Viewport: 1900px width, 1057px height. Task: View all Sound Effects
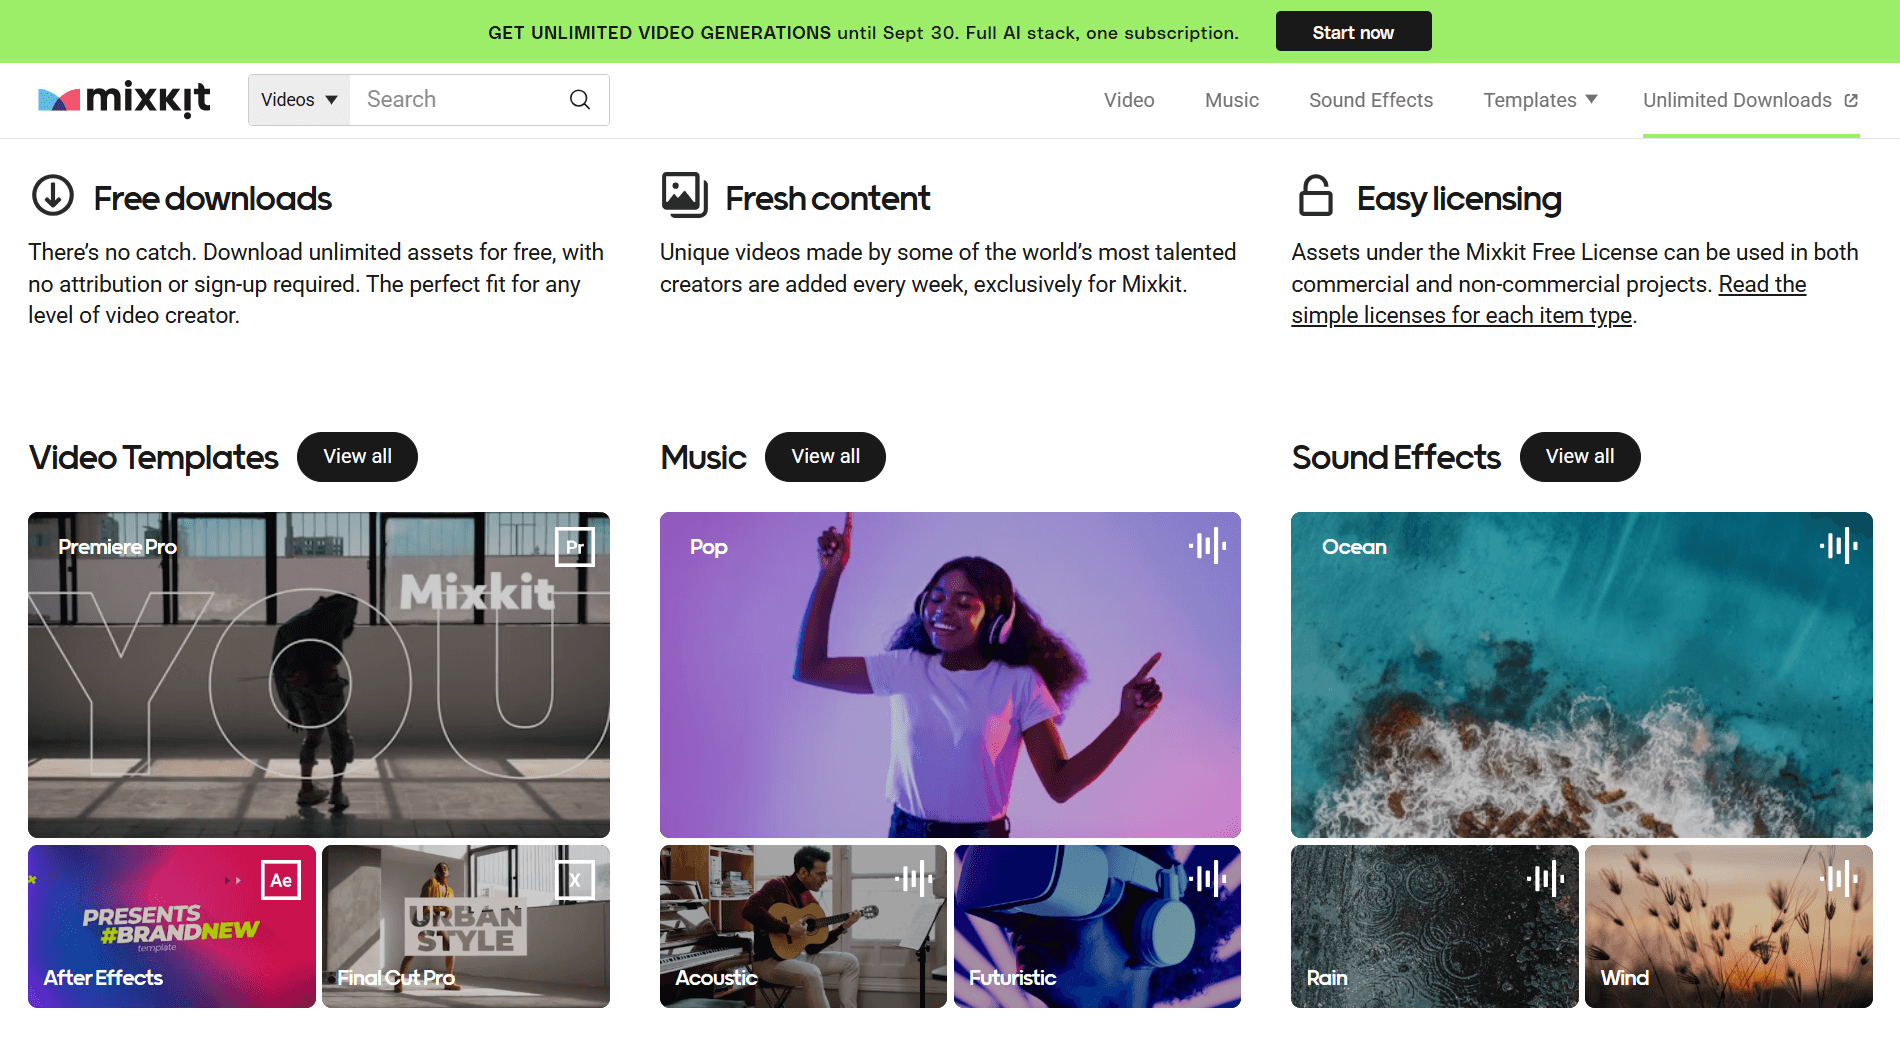click(x=1579, y=457)
